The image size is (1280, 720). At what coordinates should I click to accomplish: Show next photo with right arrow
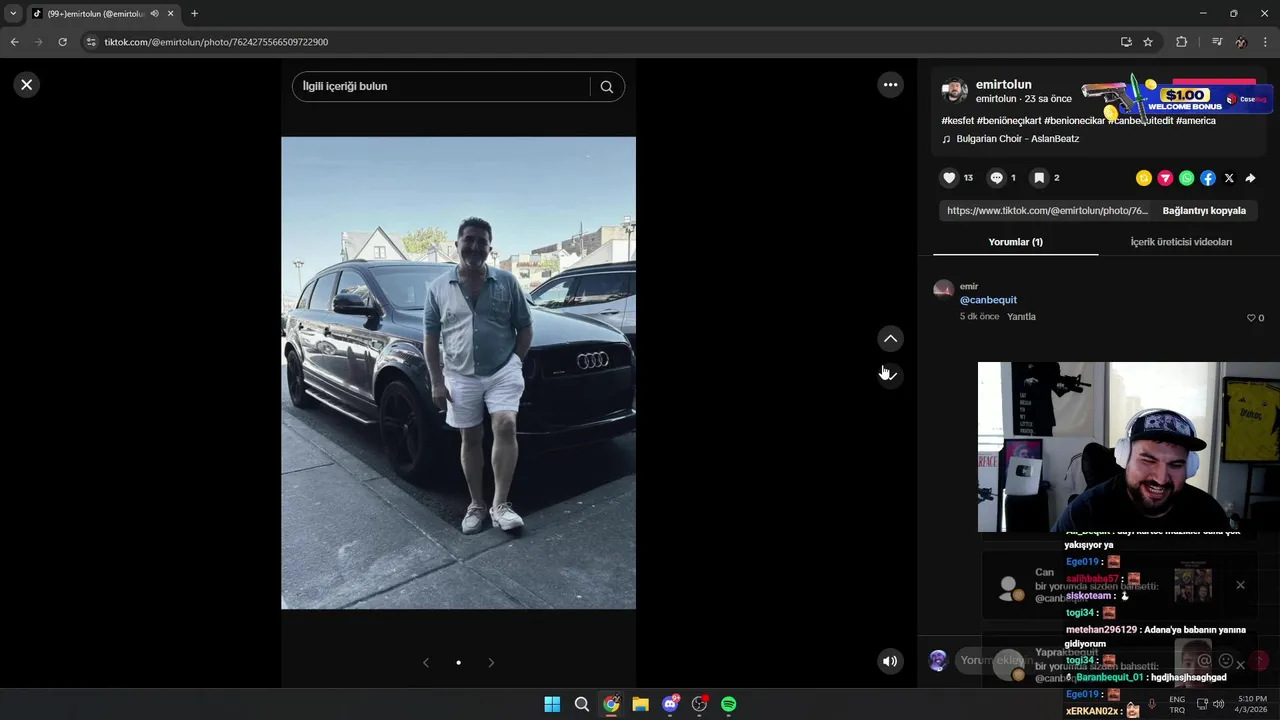click(491, 662)
